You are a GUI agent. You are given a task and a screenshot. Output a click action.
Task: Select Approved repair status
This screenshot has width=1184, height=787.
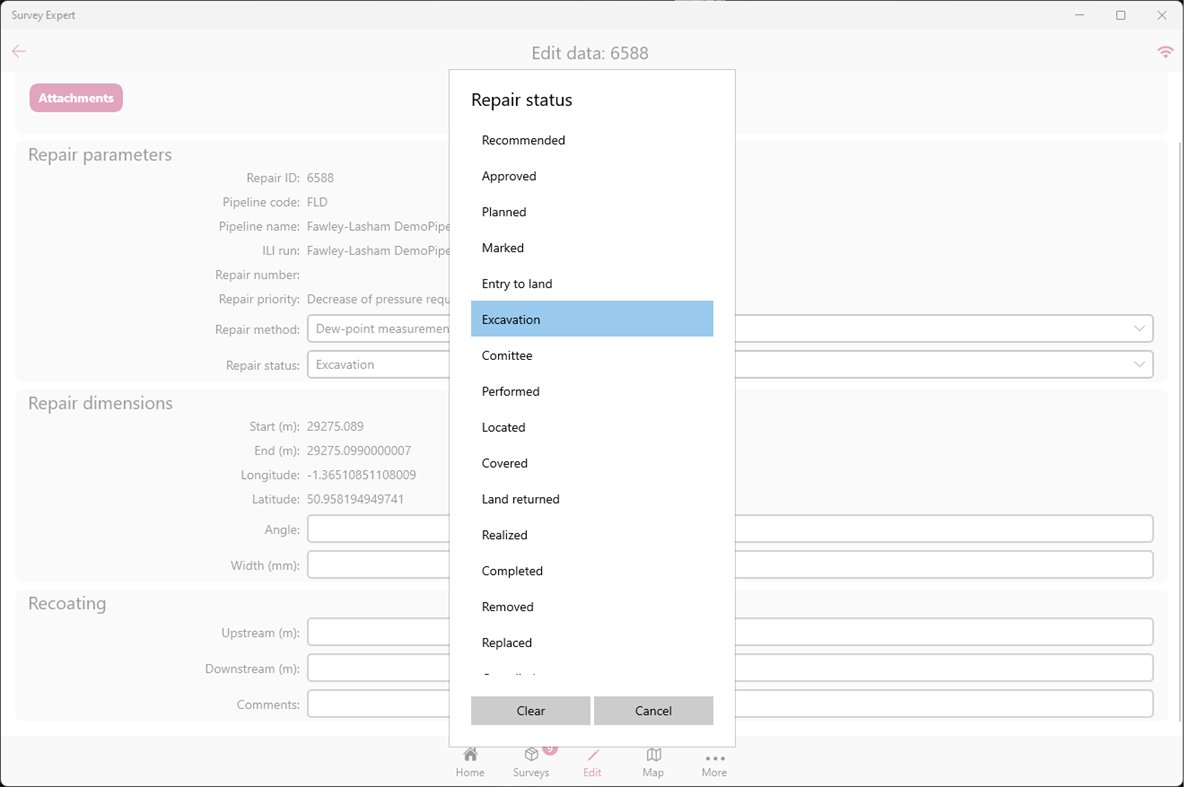(x=592, y=176)
